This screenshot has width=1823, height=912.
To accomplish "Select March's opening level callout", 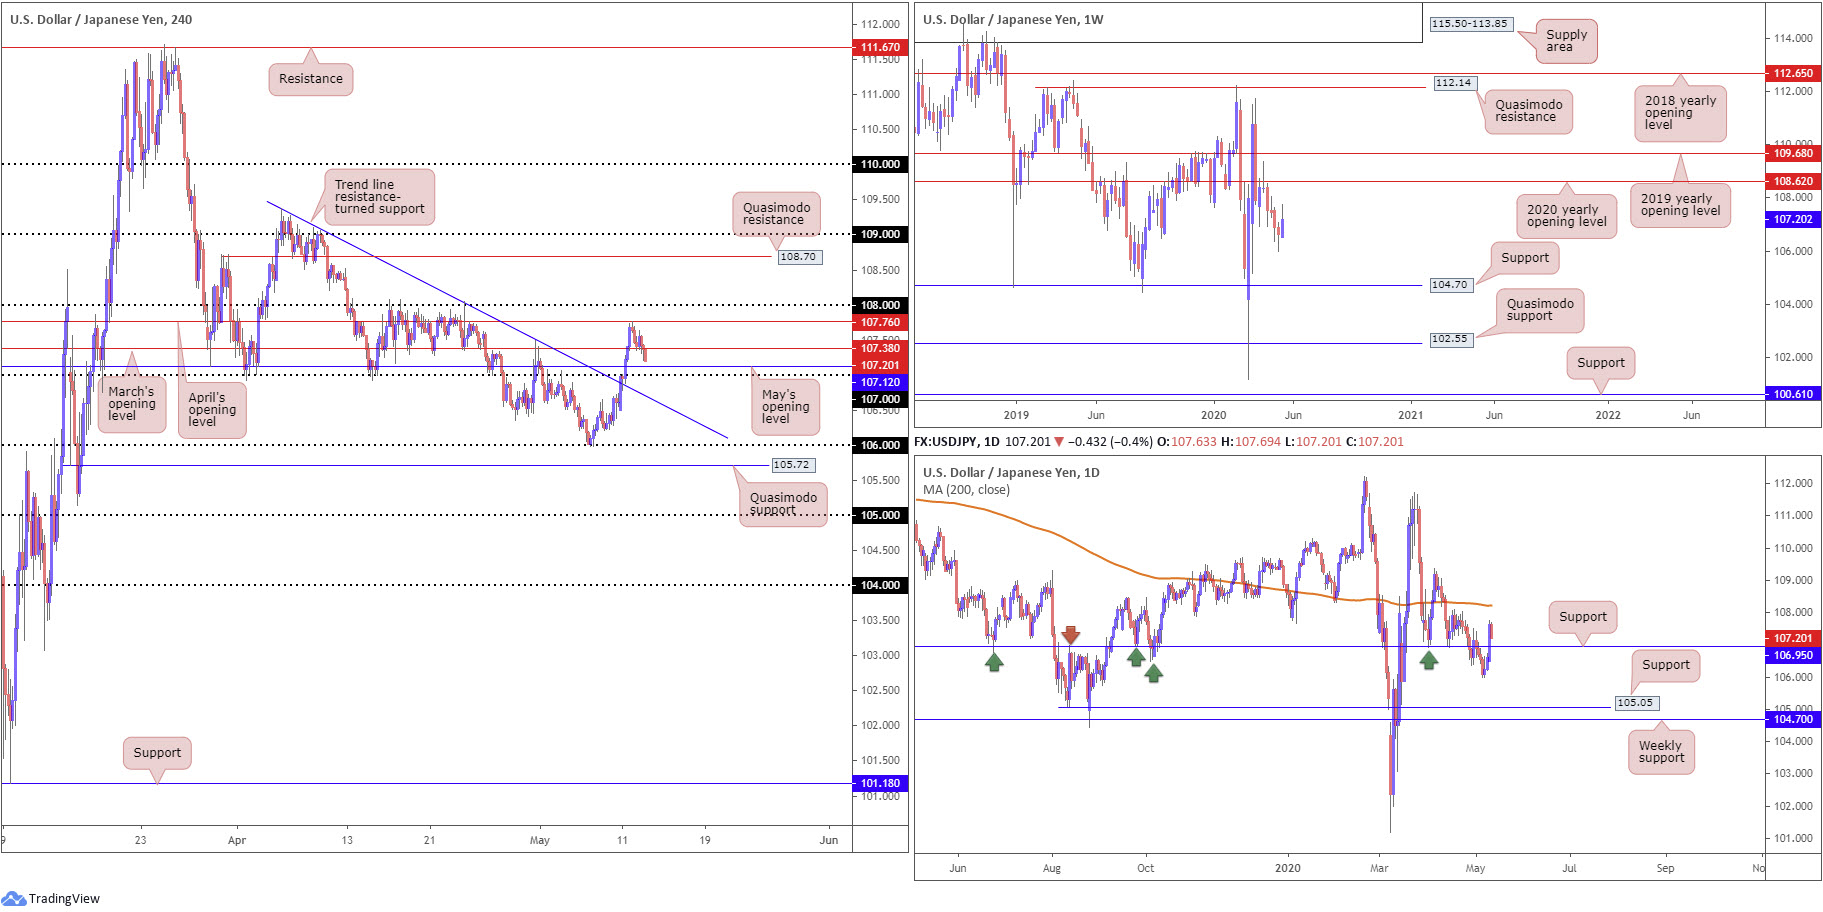I will (132, 404).
